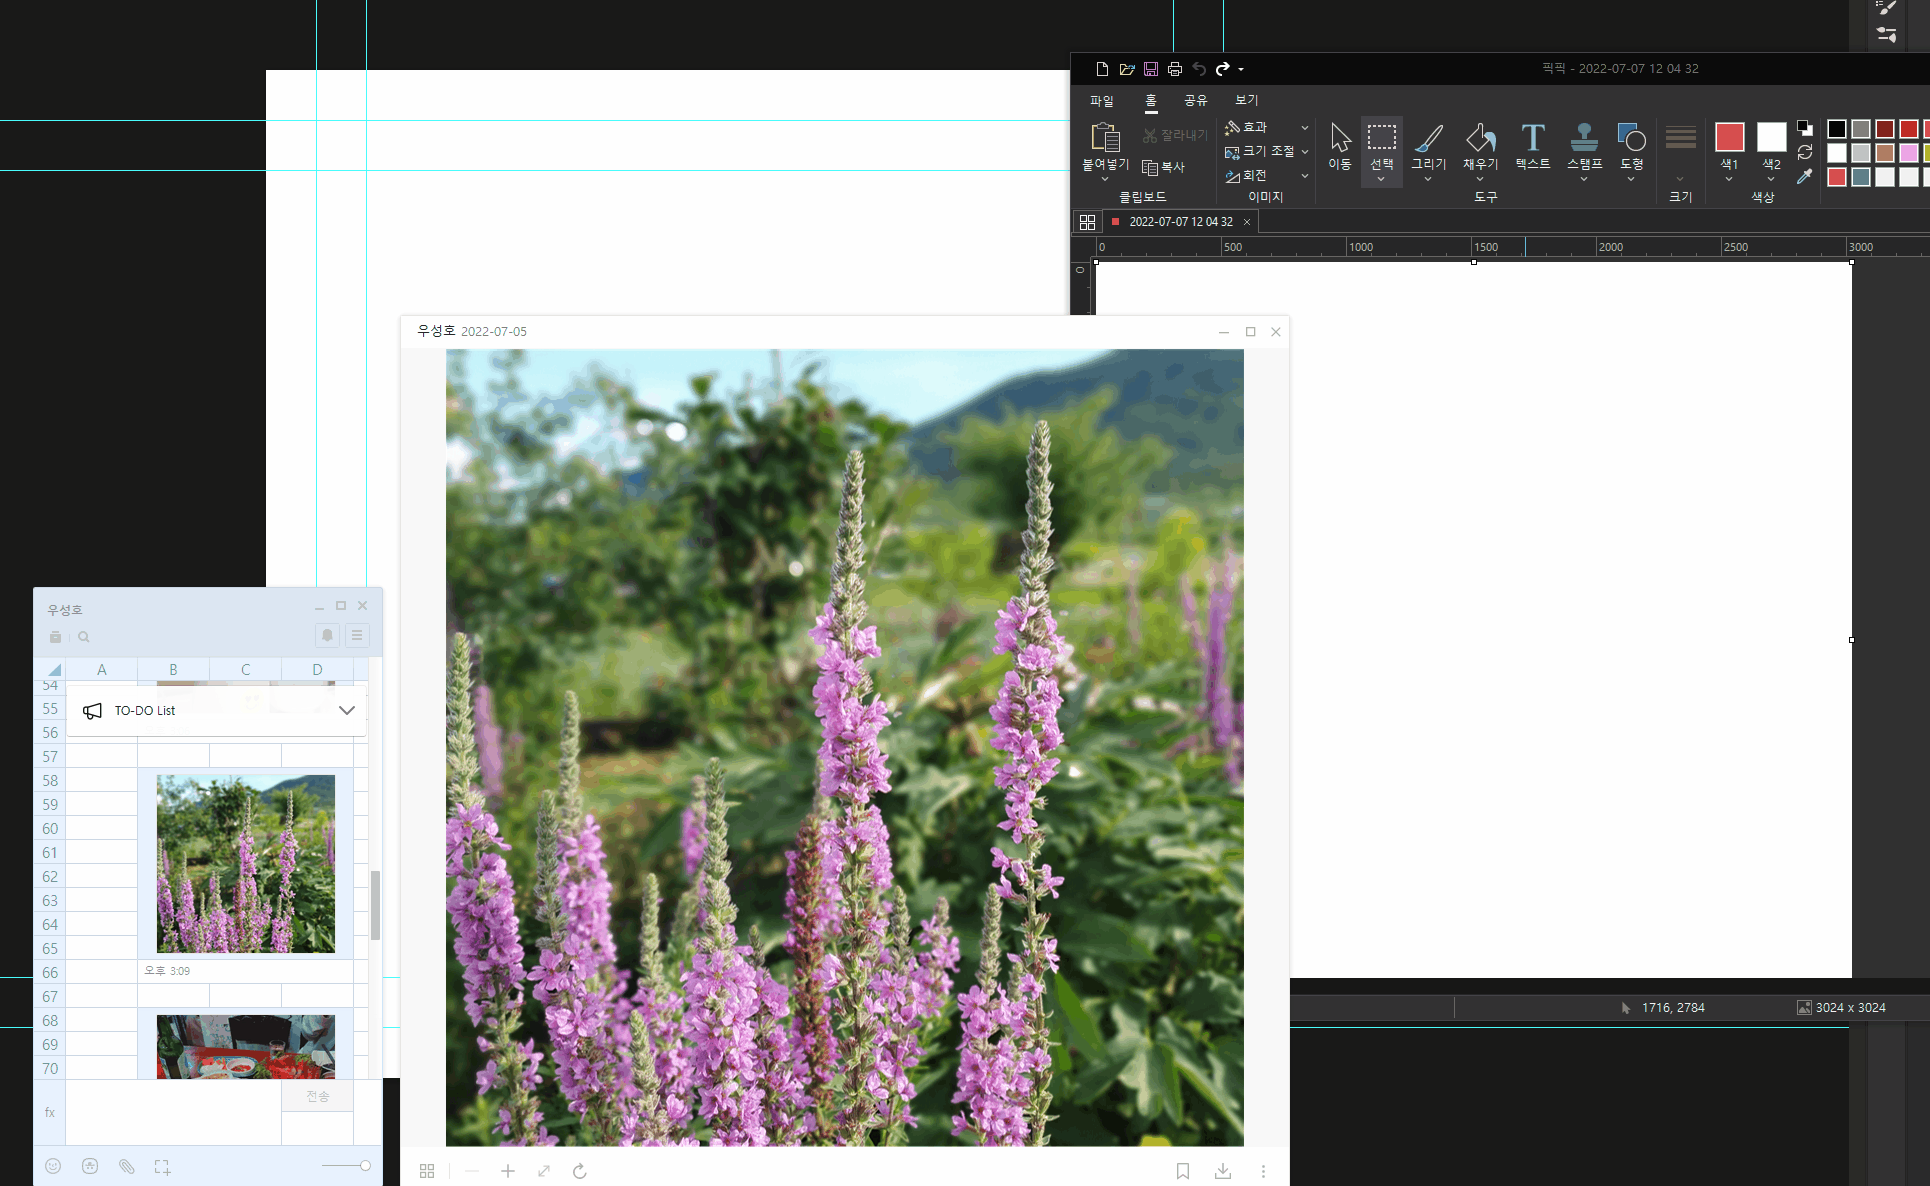Expand the TO-DO List announcement banner
The width and height of the screenshot is (1930, 1186).
coord(346,710)
